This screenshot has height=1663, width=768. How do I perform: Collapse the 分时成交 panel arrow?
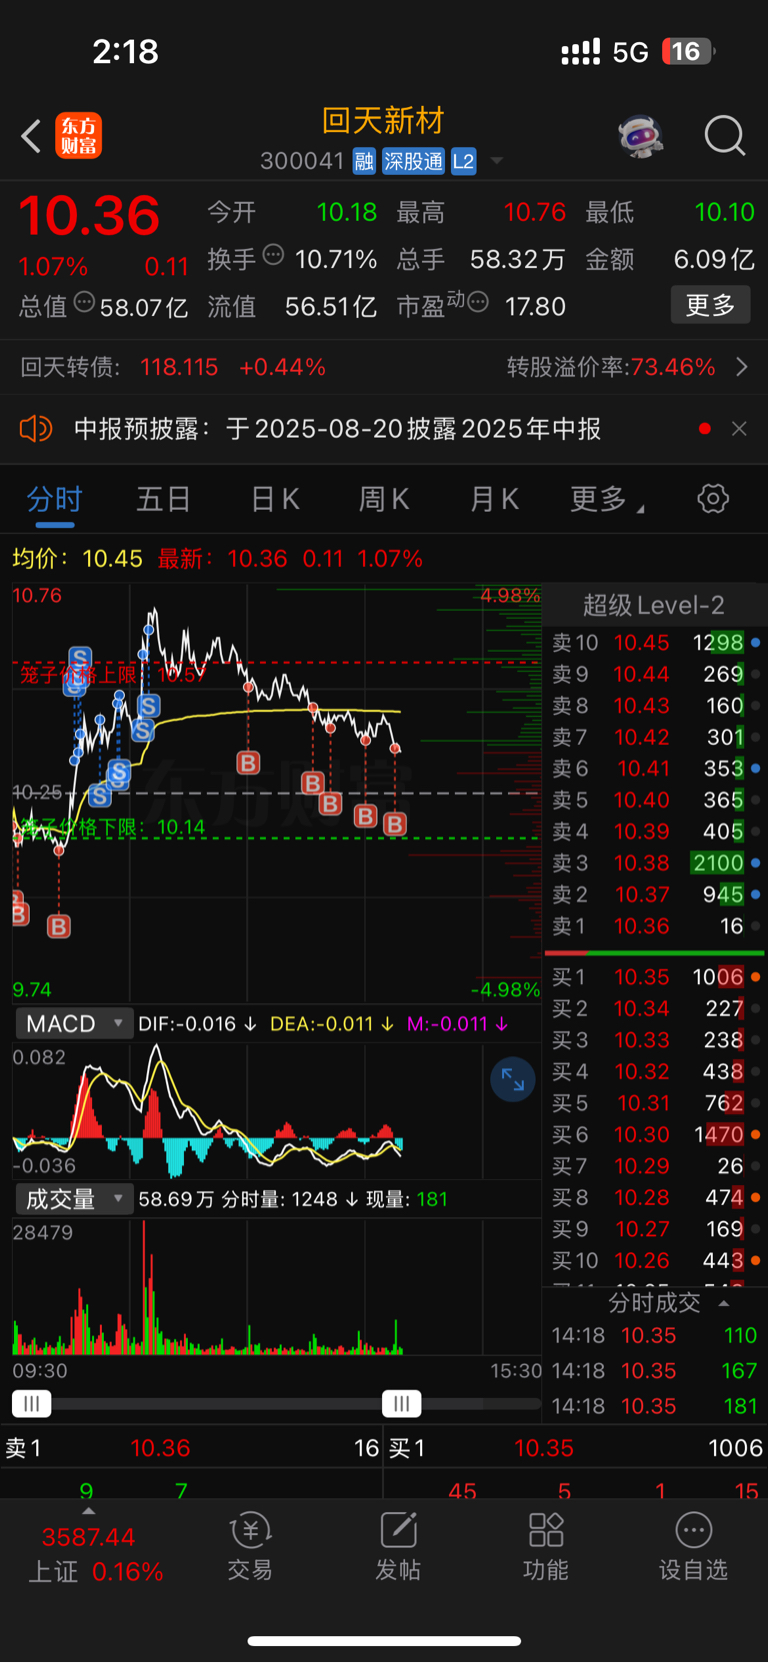click(724, 1303)
